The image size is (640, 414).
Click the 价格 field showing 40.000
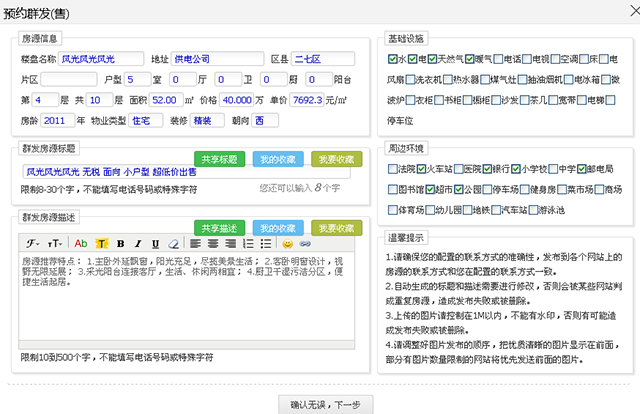237,100
